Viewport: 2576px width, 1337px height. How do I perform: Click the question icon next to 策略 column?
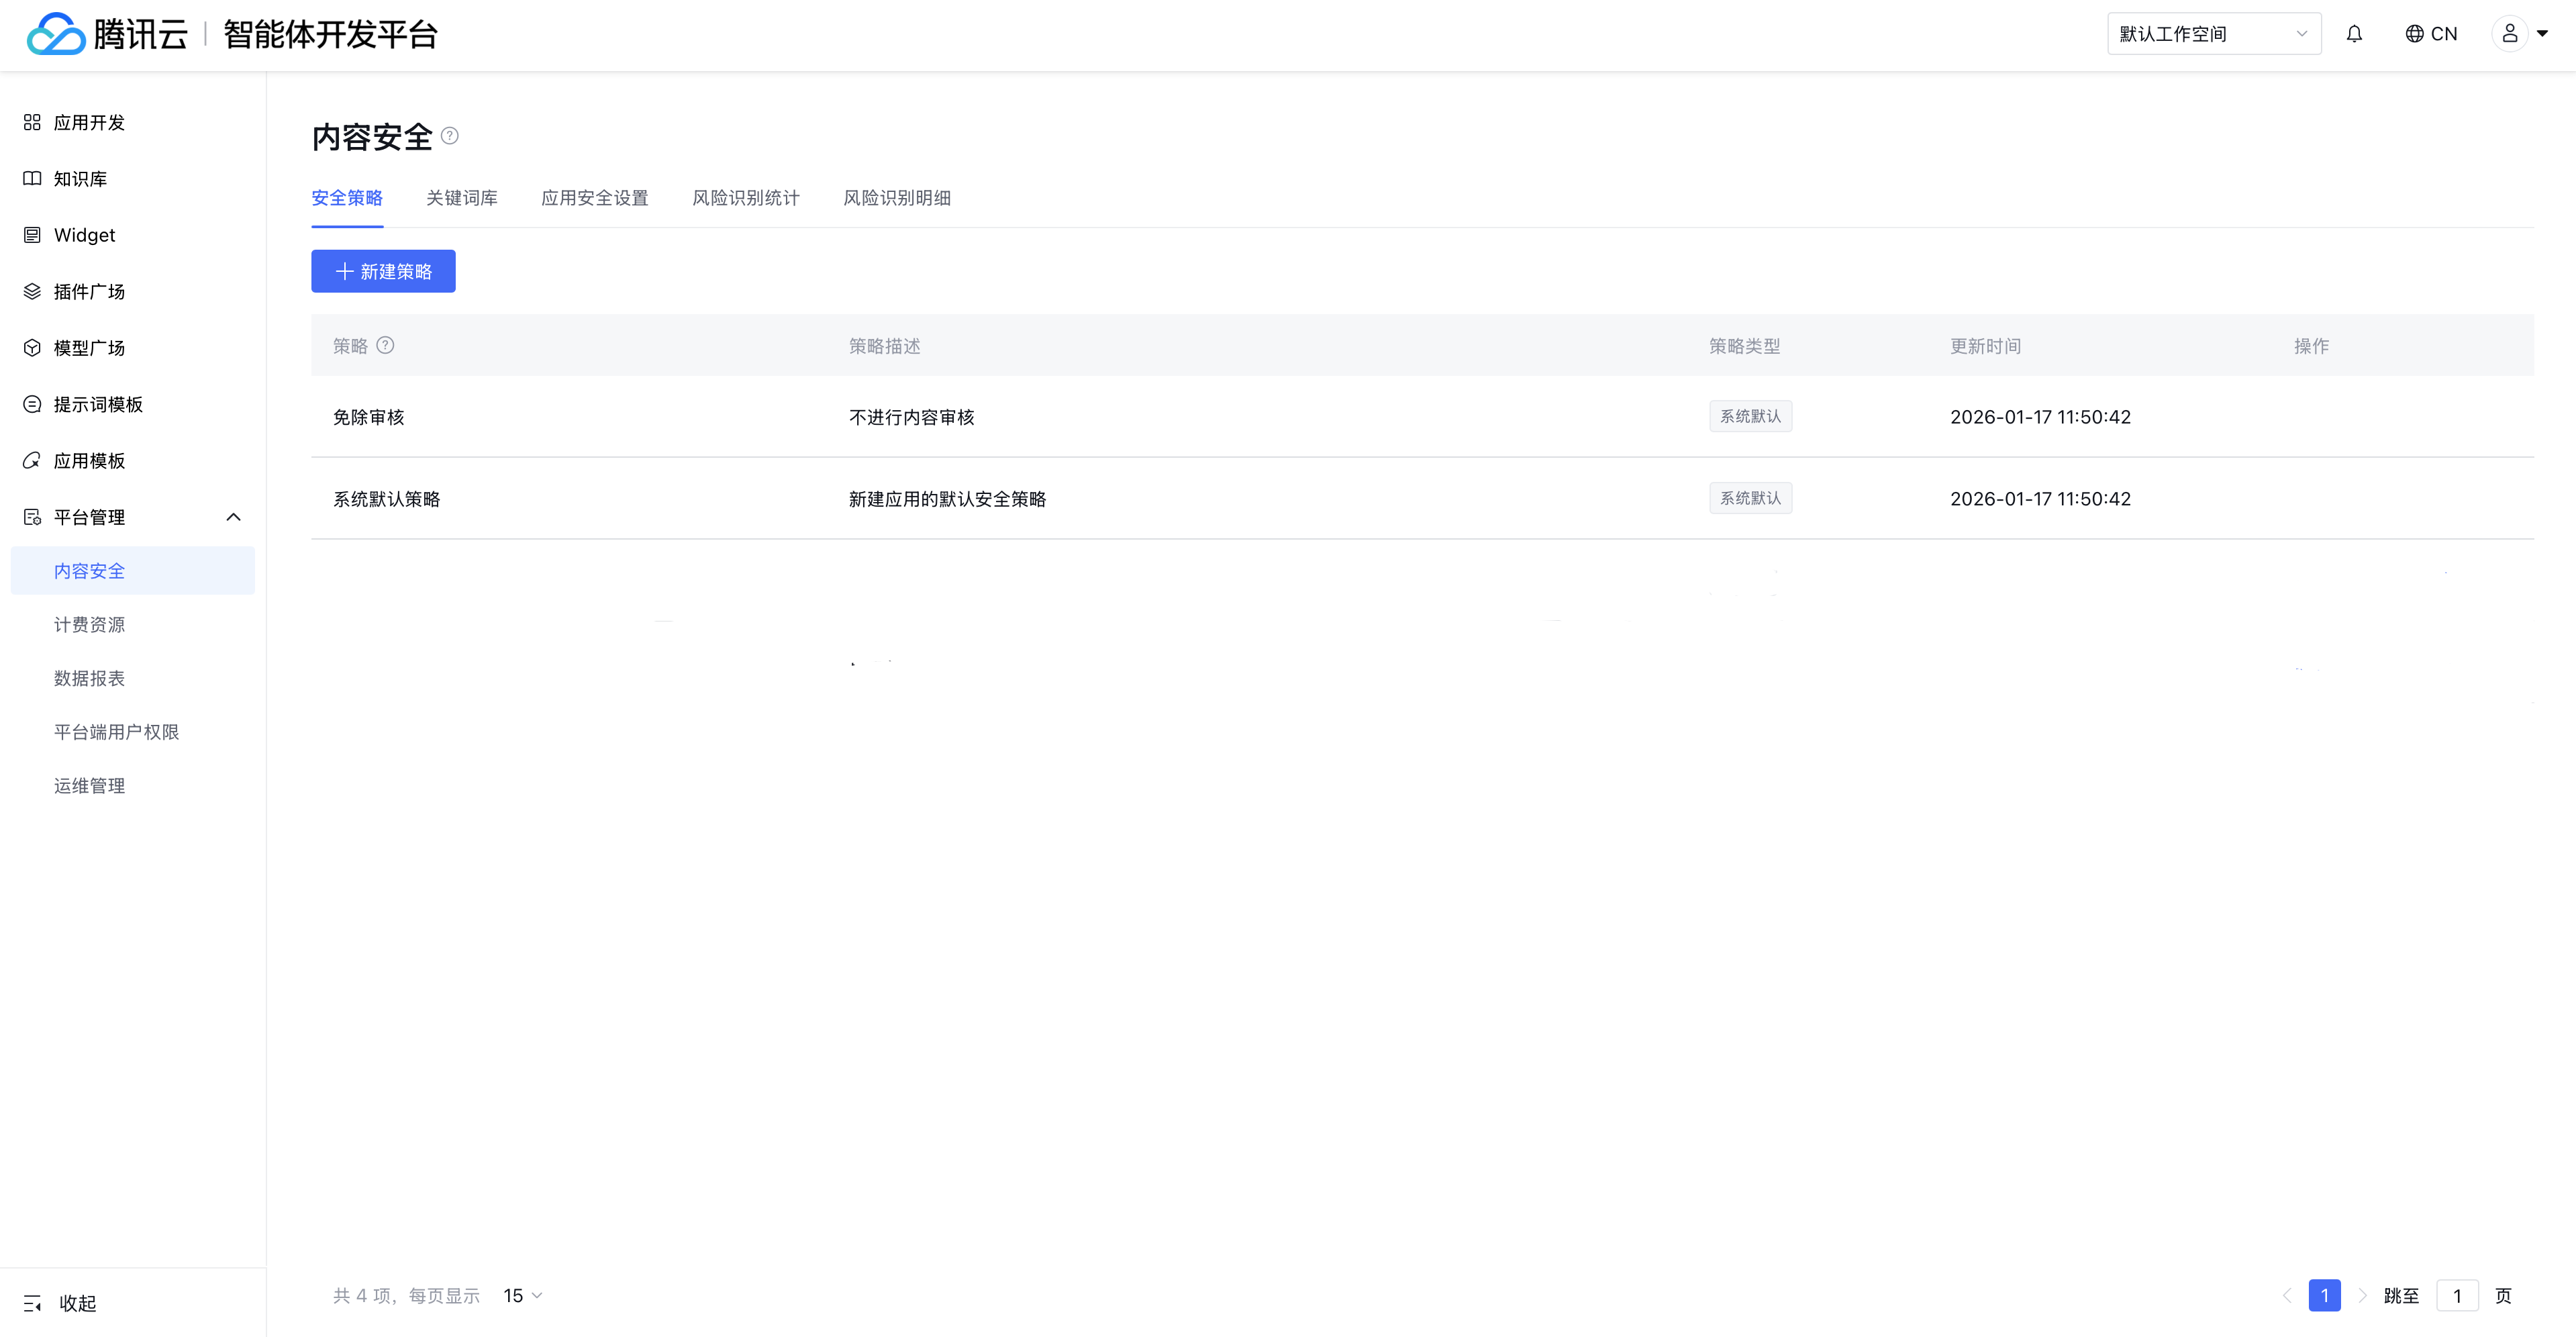pyautogui.click(x=385, y=345)
